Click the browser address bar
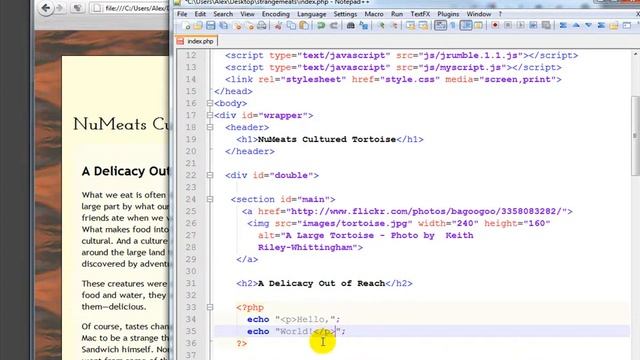Screen dimensions: 640x360 tap(130, 8)
